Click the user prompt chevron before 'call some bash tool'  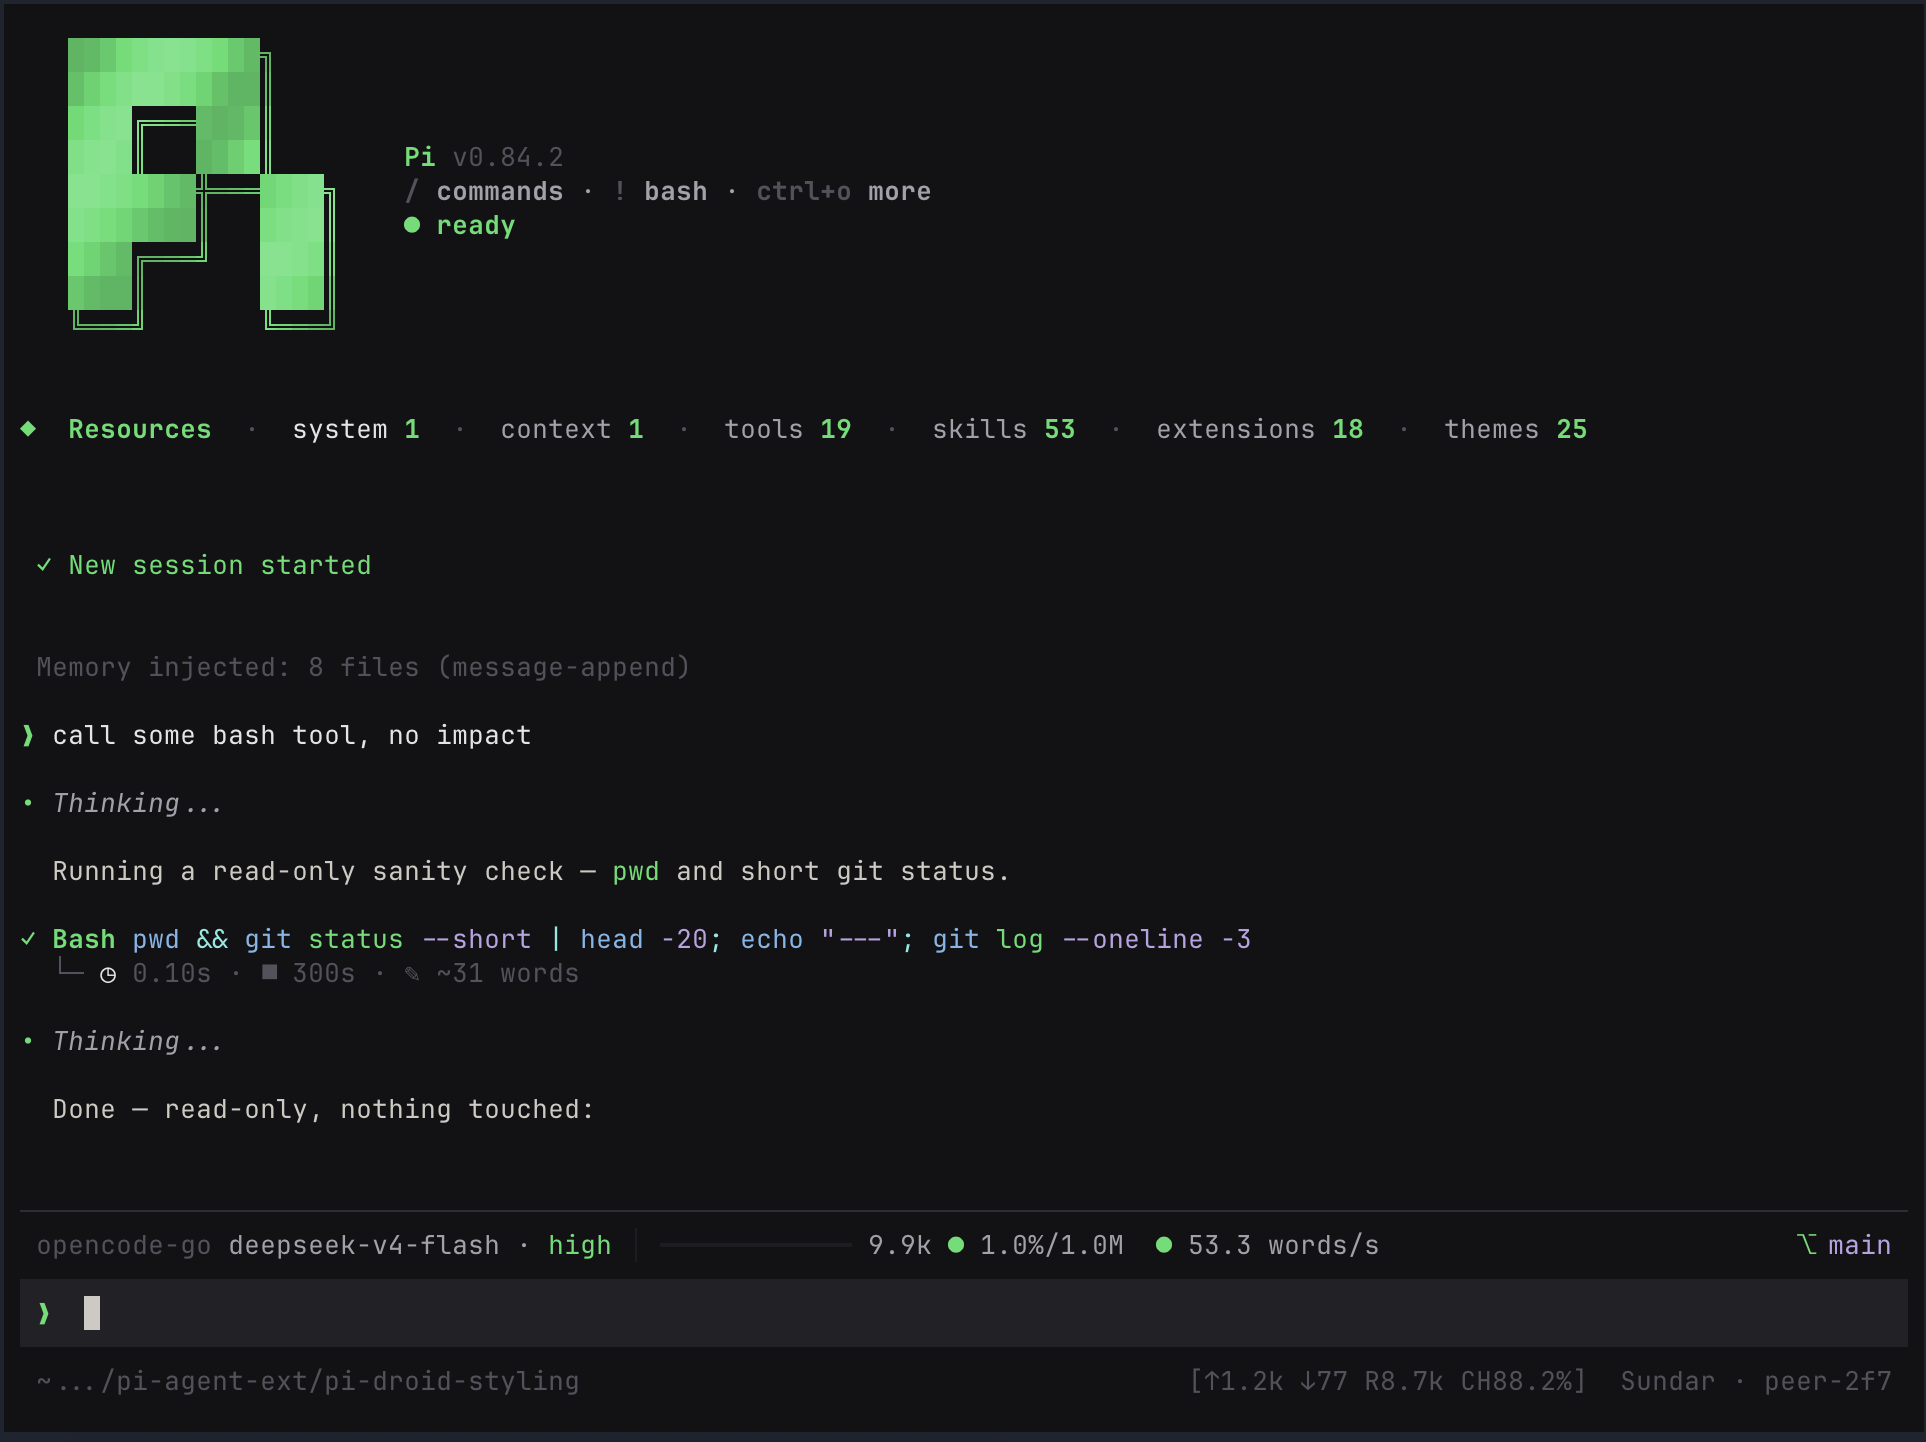tap(28, 736)
